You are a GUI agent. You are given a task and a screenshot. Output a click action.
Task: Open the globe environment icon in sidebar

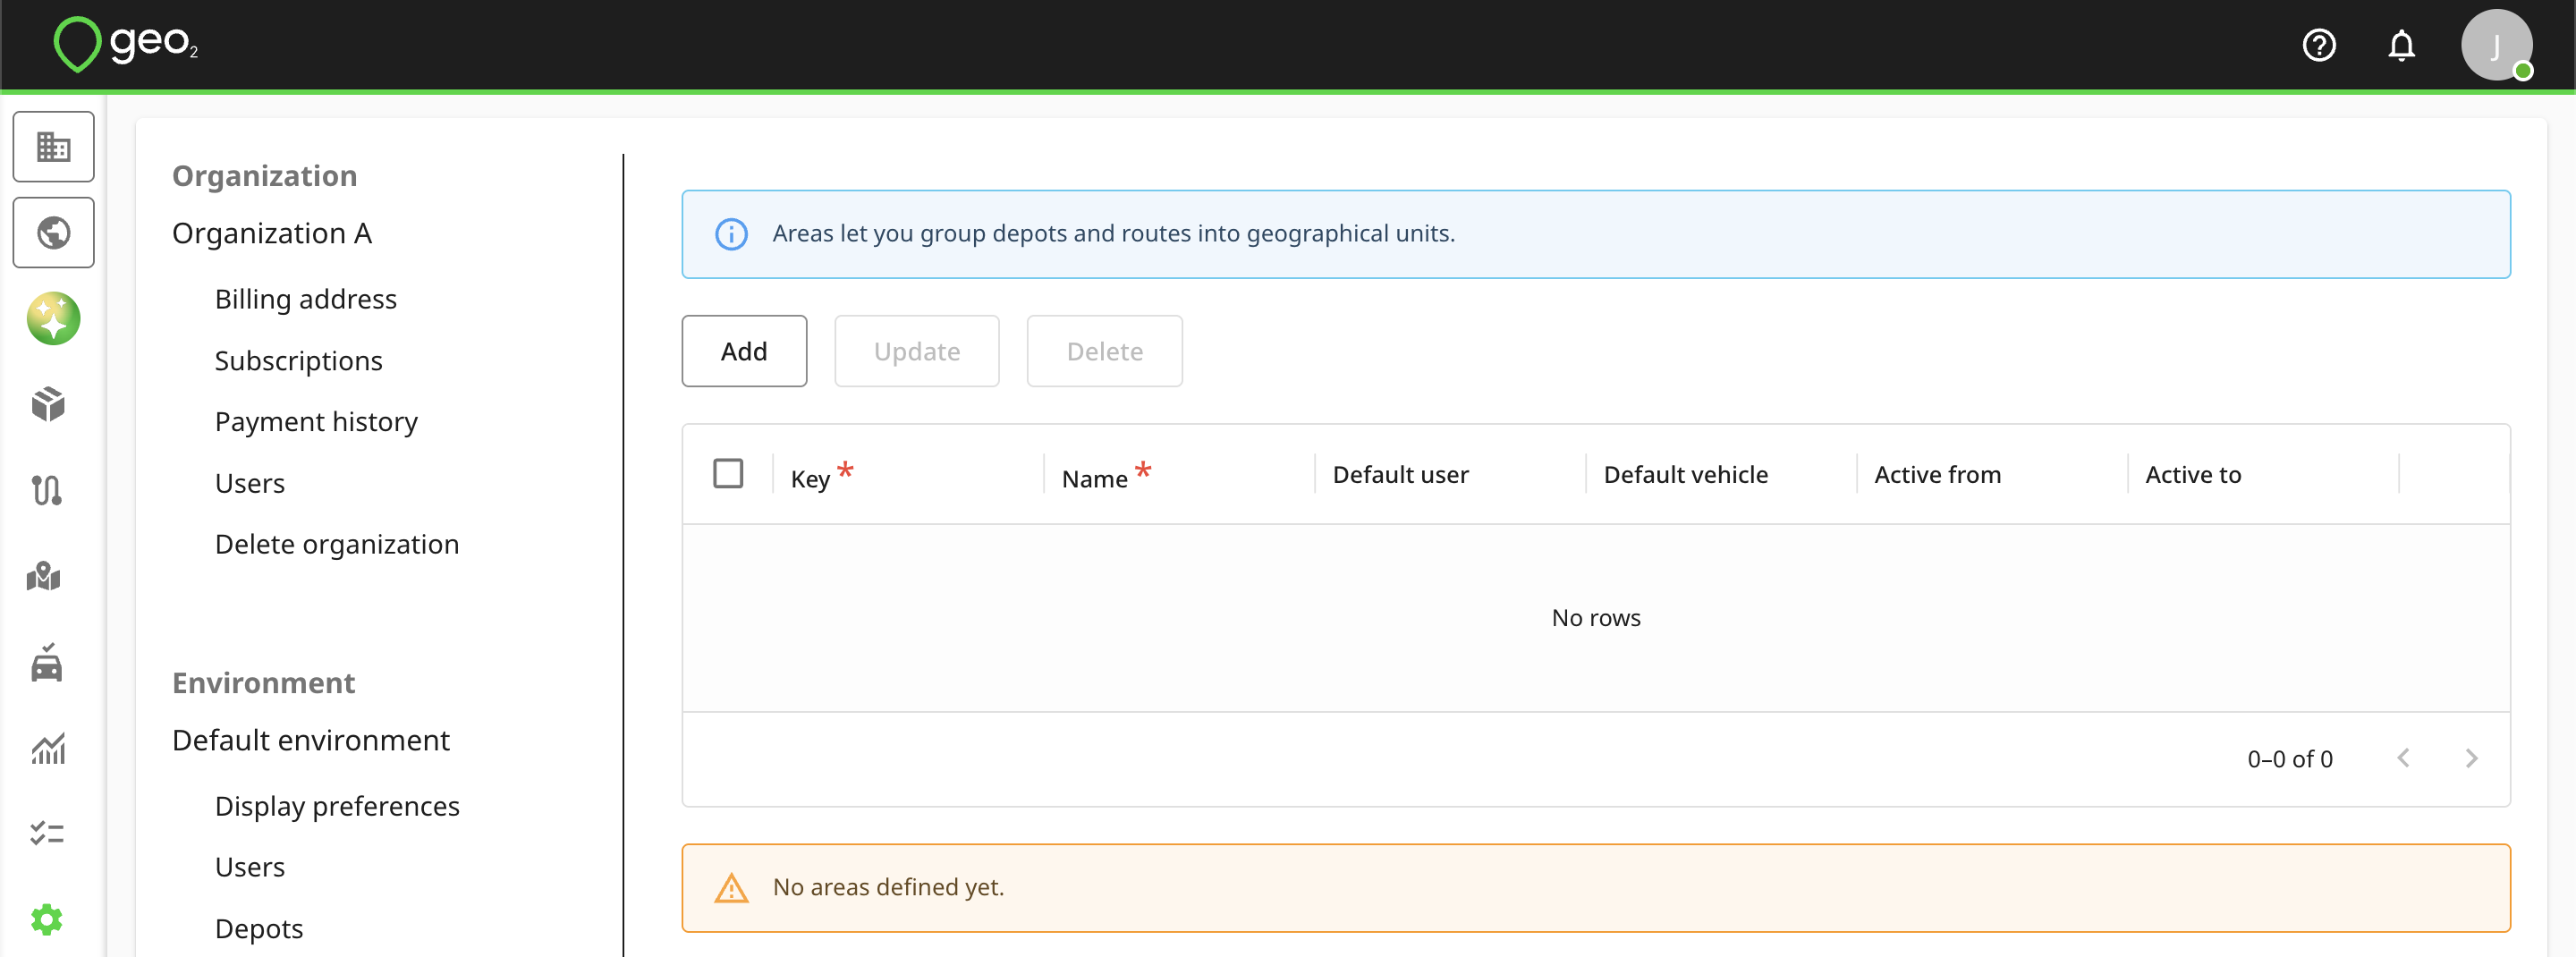point(53,233)
